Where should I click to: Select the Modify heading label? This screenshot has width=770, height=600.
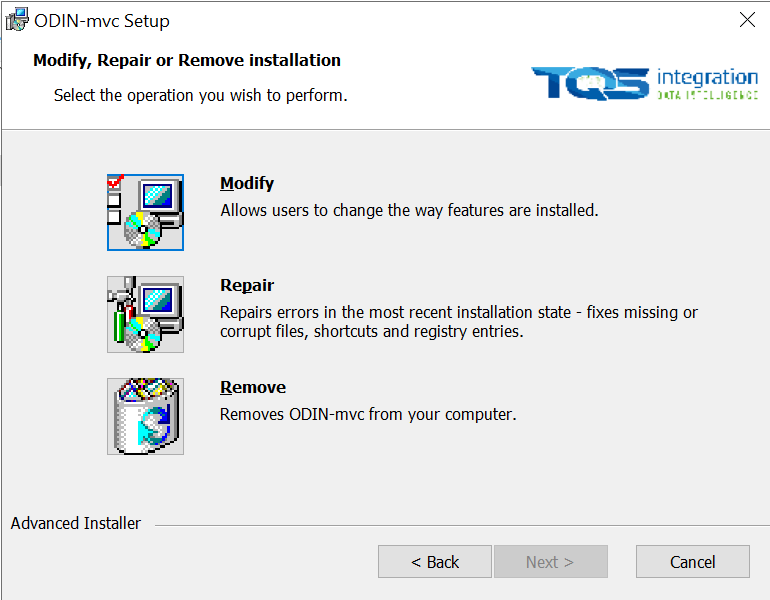(247, 184)
